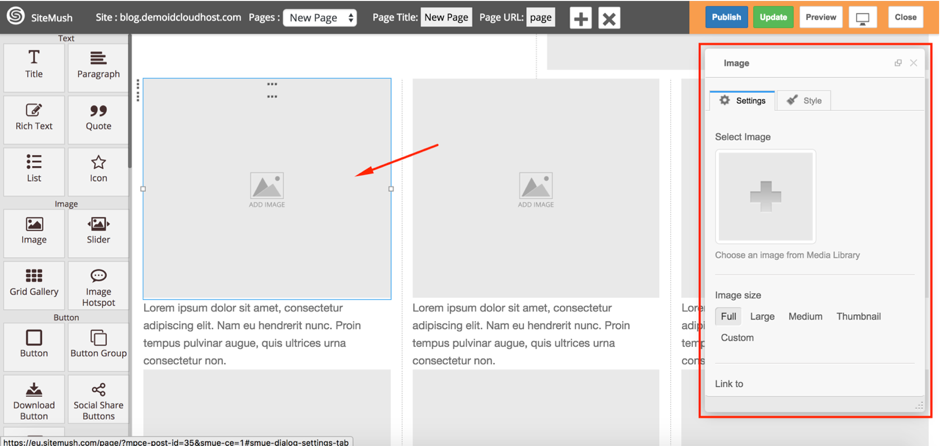Click the green Update button
940x446 pixels.
pos(773,17)
